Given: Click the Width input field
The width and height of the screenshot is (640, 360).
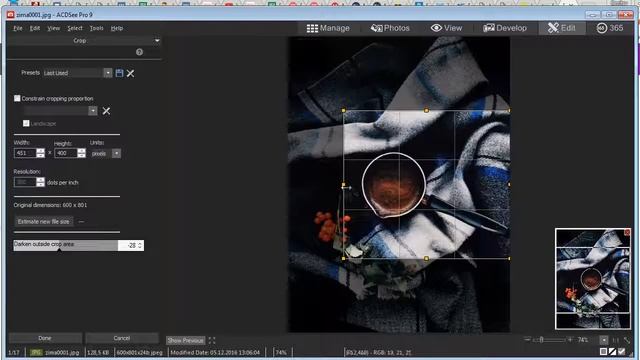Looking at the screenshot, I should pyautogui.click(x=25, y=153).
